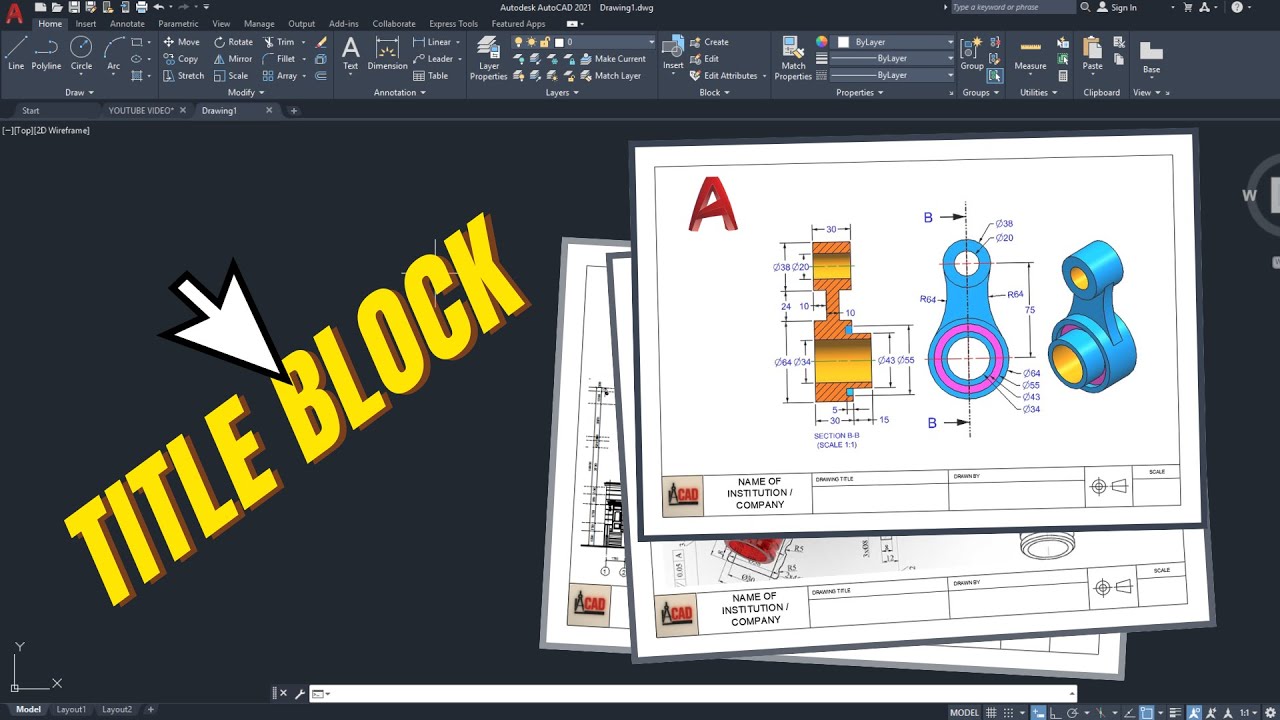Activate the Rotate tool
The image size is (1280, 720).
click(233, 42)
